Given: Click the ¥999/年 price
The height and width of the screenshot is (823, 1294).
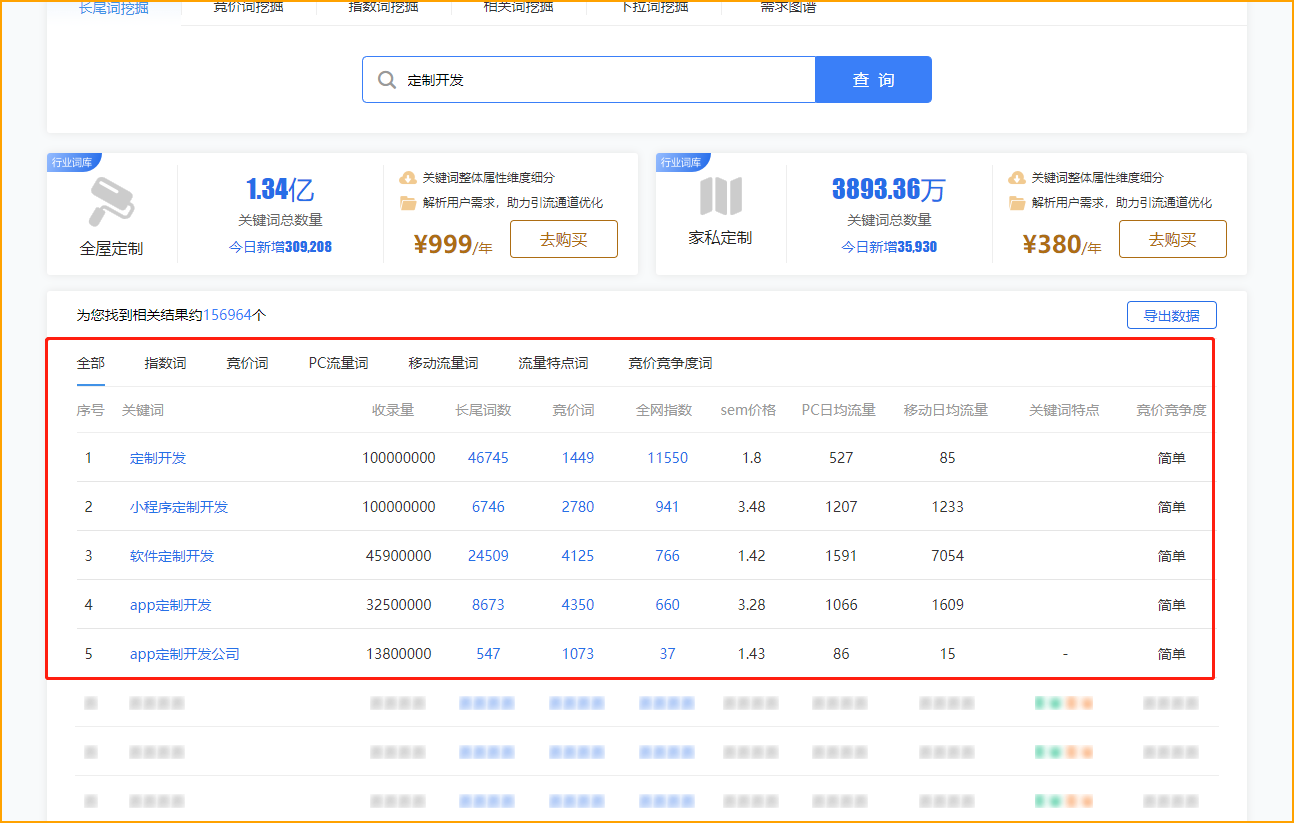Looking at the screenshot, I should pos(452,245).
